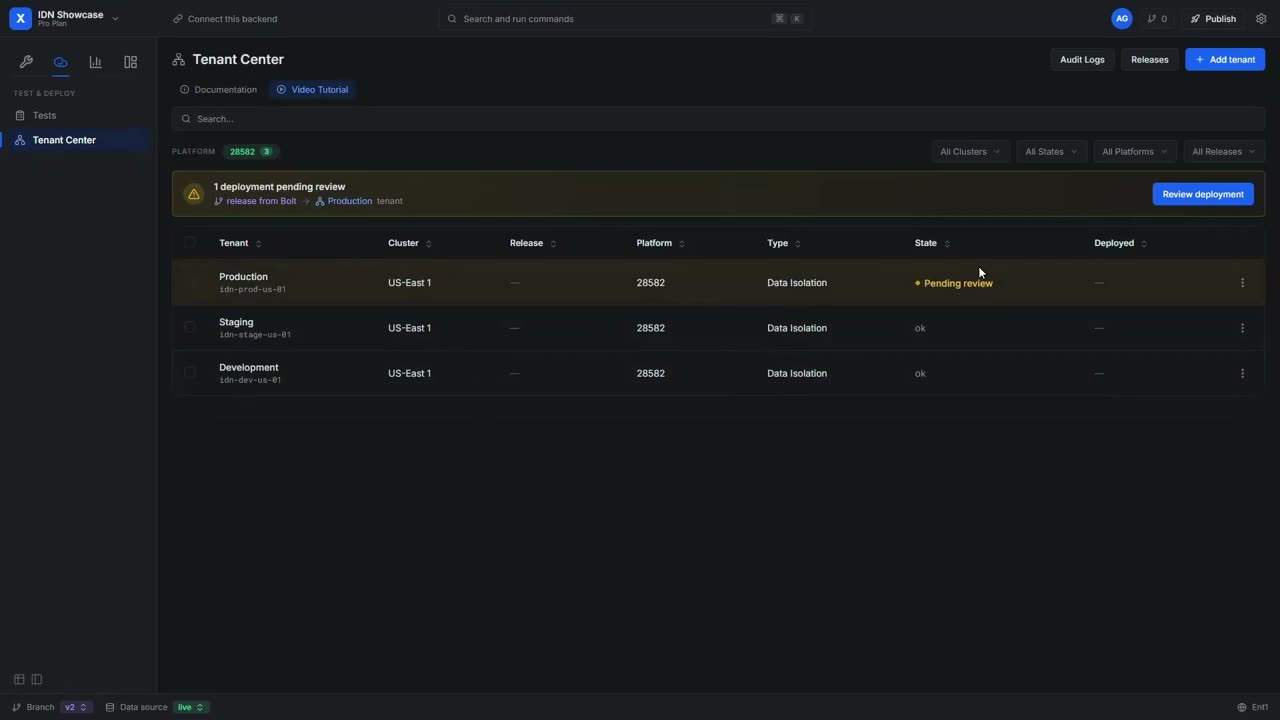Screen dimensions: 1280x720
Task: Open the Documentation tab
Action: [219, 90]
